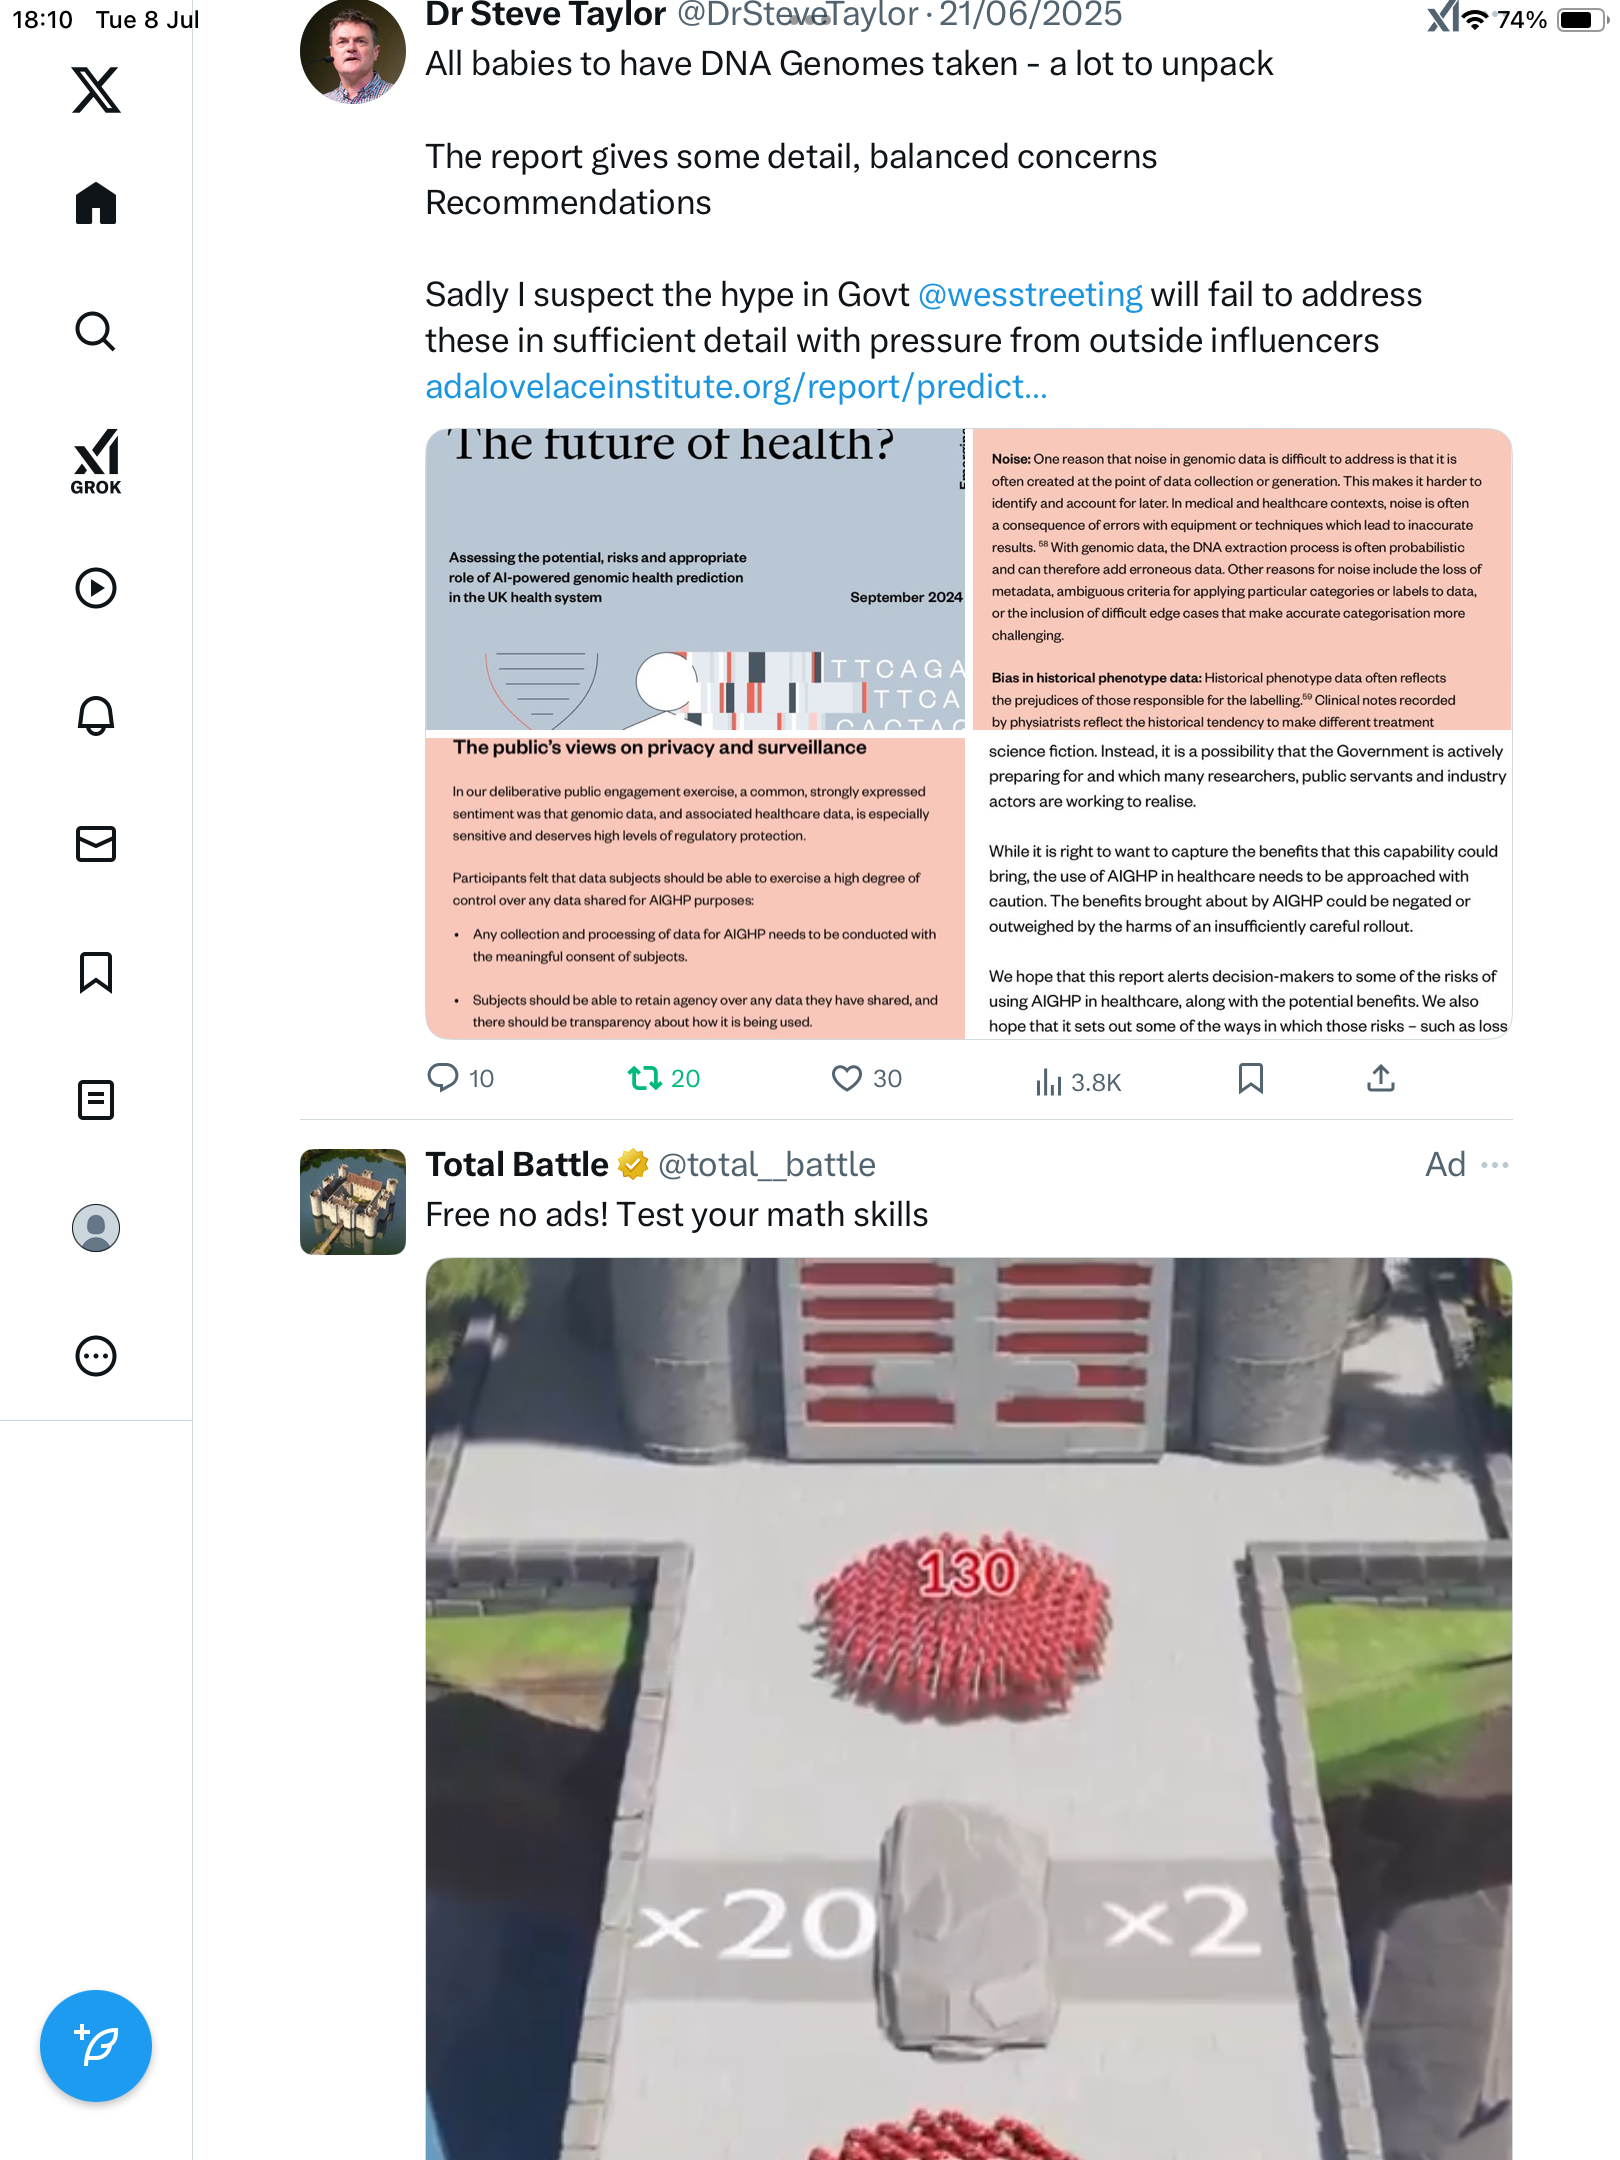Reply to the post with 10 comments
This screenshot has height=2160, width=1620.
(x=460, y=1078)
